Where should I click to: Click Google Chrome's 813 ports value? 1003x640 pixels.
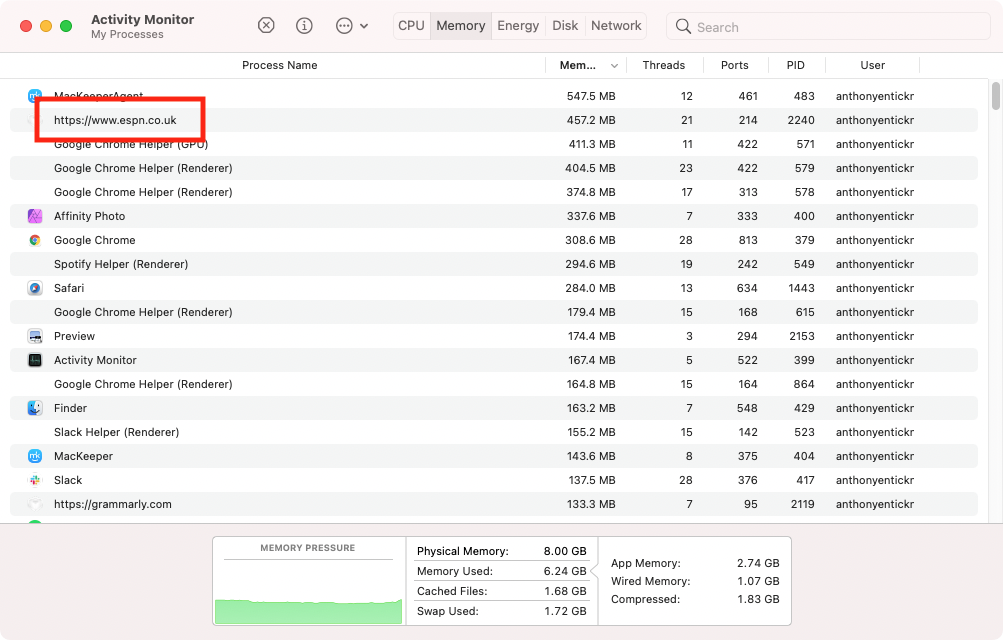747,240
